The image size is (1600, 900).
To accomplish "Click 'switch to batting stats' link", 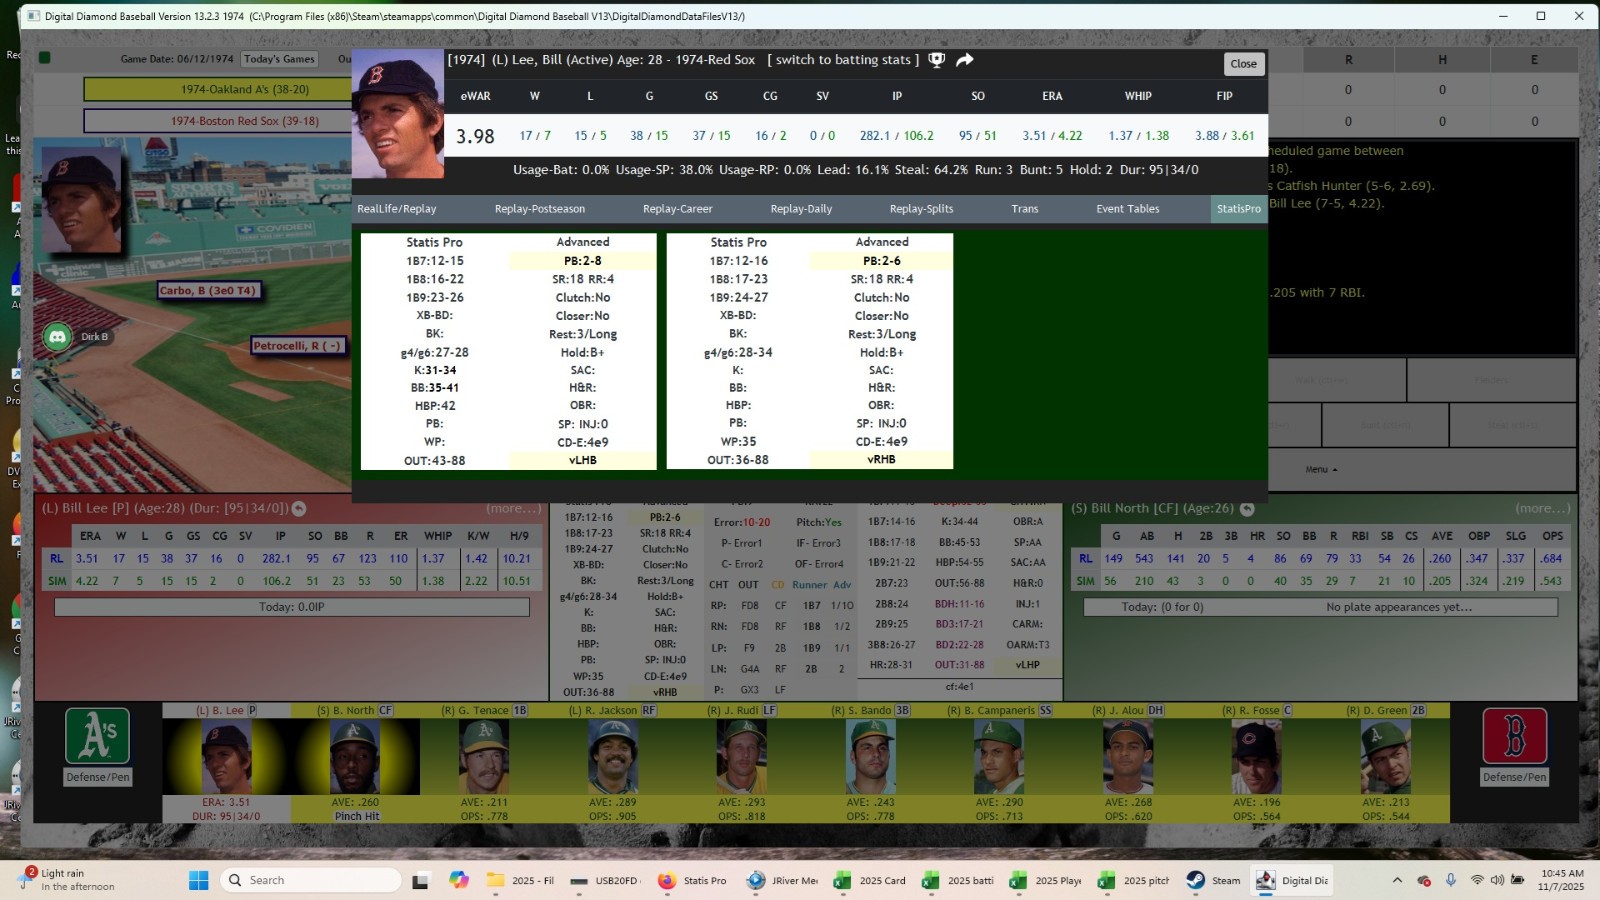I will (x=843, y=60).
